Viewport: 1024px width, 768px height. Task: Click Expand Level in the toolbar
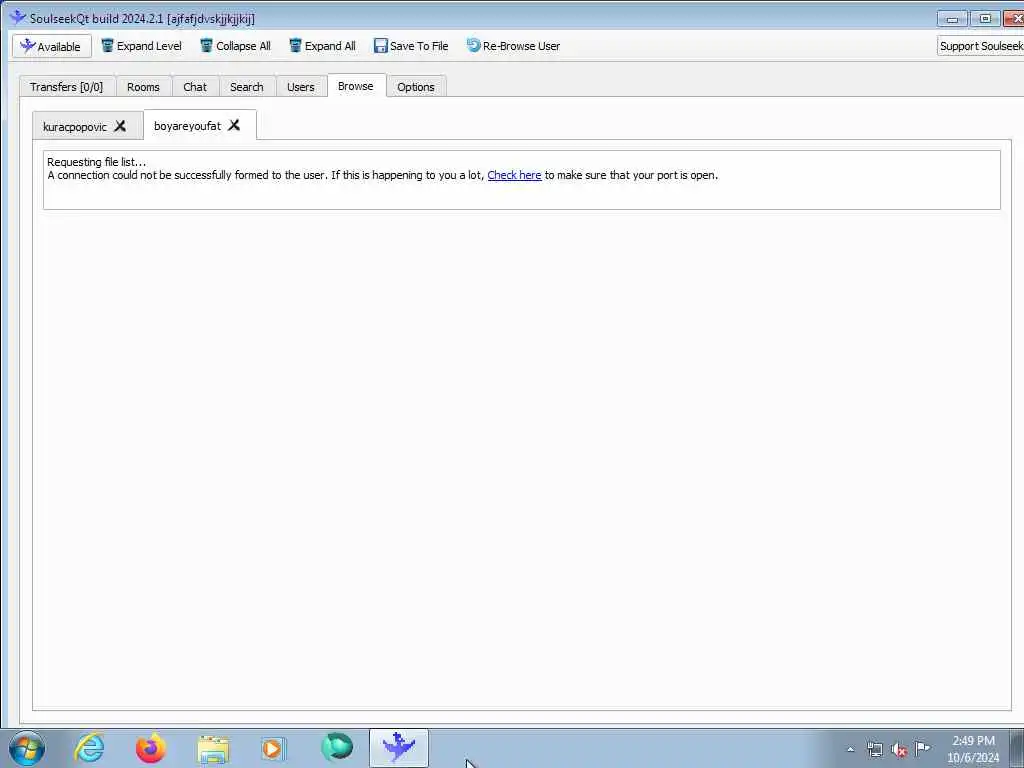[142, 46]
